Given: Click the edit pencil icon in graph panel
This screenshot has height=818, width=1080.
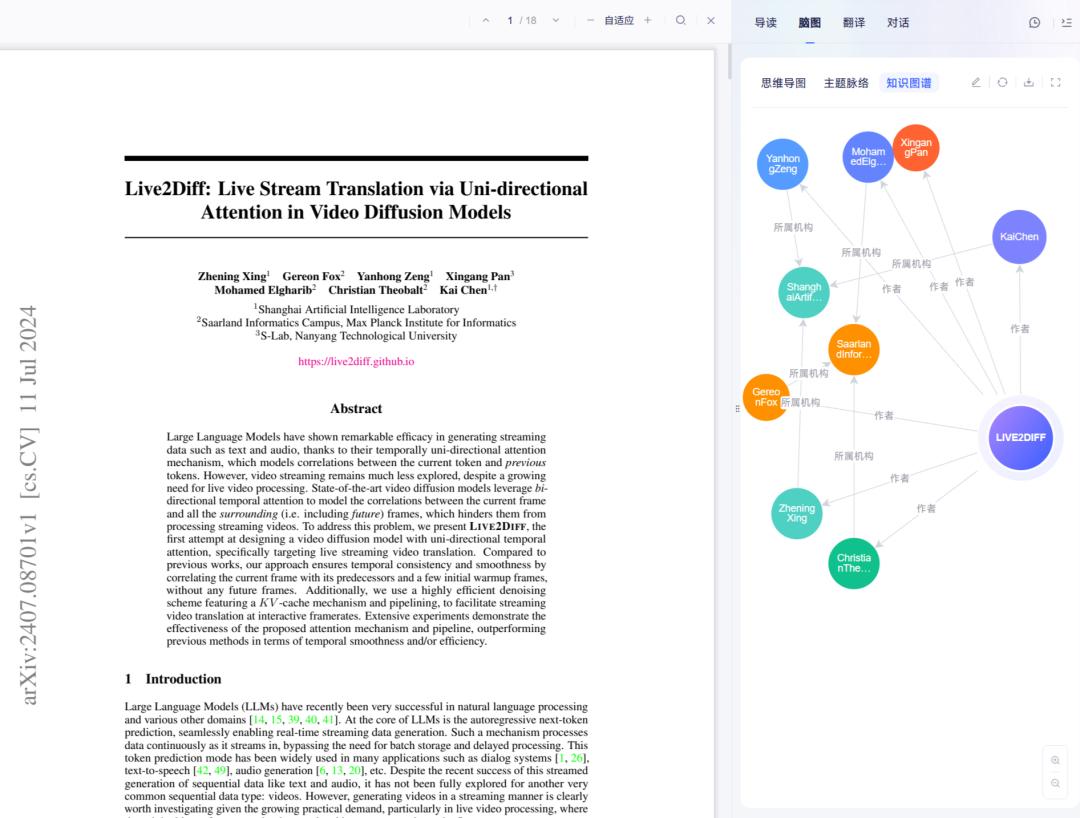Looking at the screenshot, I should coord(976,83).
